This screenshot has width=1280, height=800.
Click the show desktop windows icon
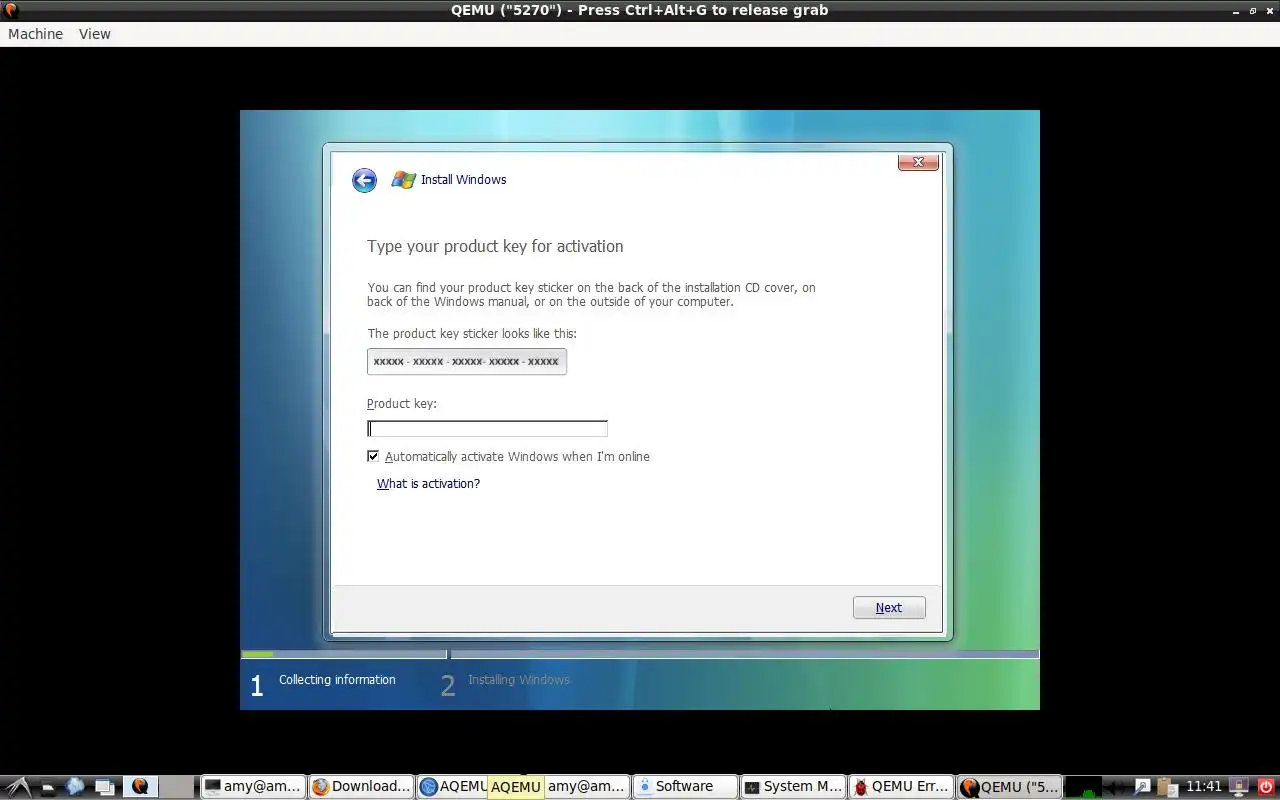[104, 787]
